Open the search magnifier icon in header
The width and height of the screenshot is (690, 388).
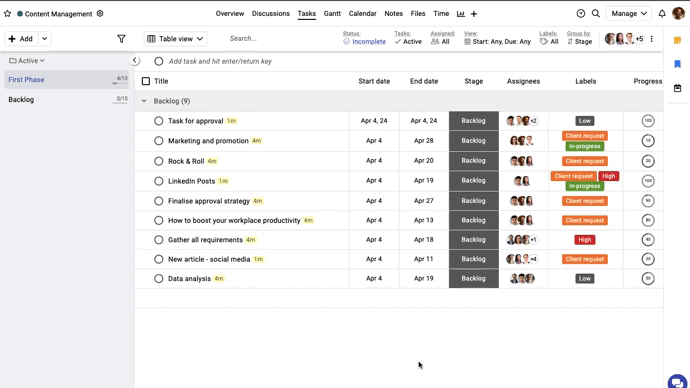pyautogui.click(x=596, y=14)
